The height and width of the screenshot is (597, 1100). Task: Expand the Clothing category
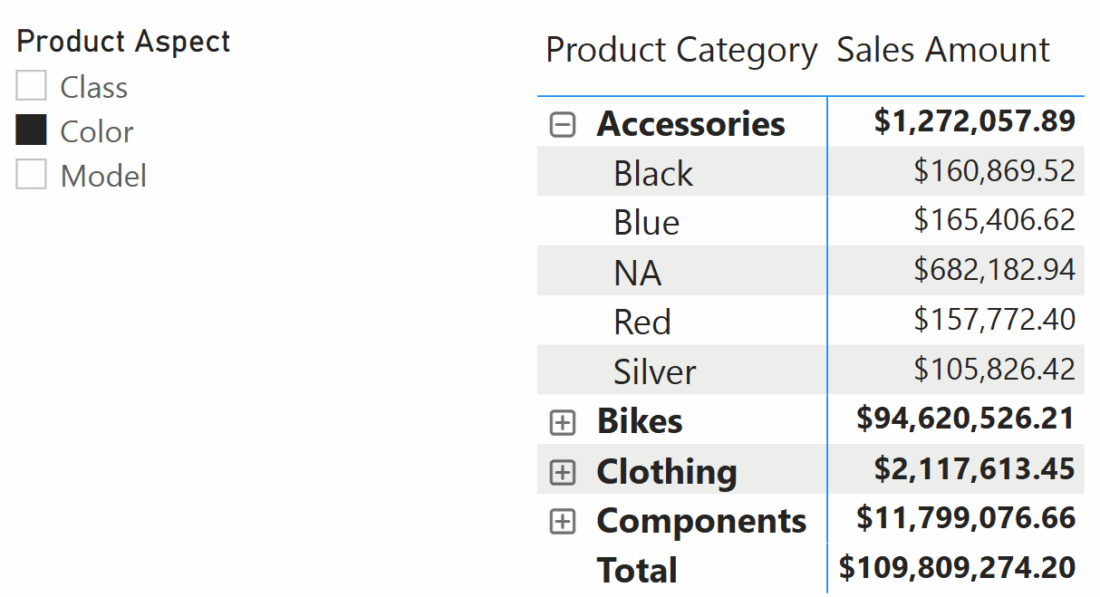pyautogui.click(x=562, y=472)
